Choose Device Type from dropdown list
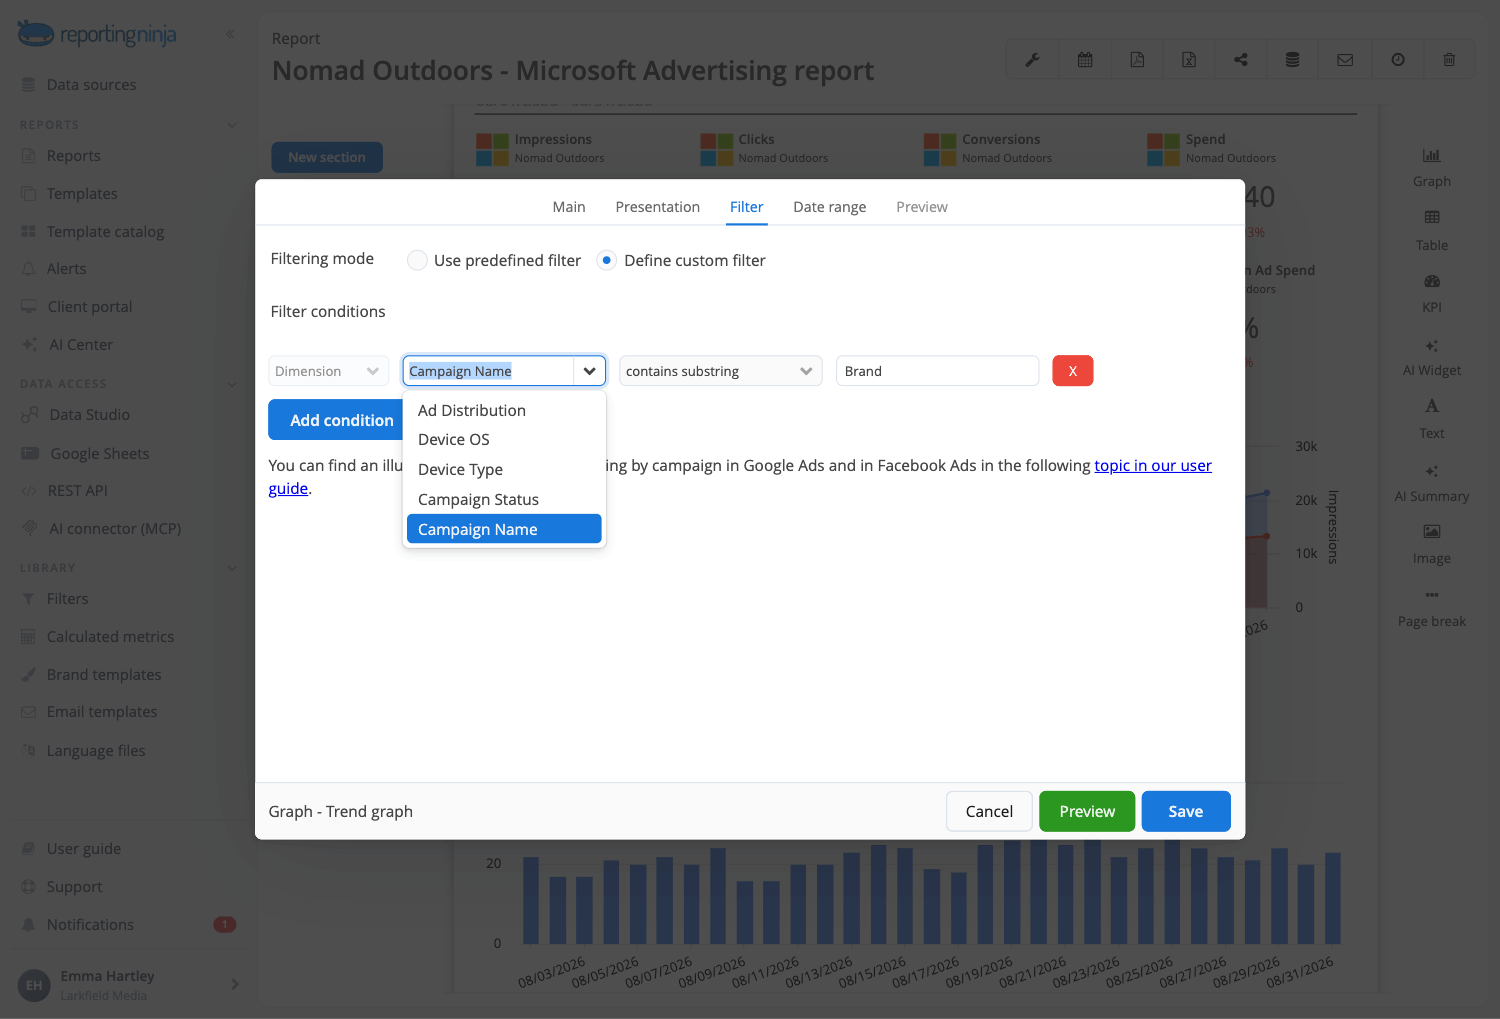This screenshot has width=1500, height=1019. pyautogui.click(x=504, y=470)
